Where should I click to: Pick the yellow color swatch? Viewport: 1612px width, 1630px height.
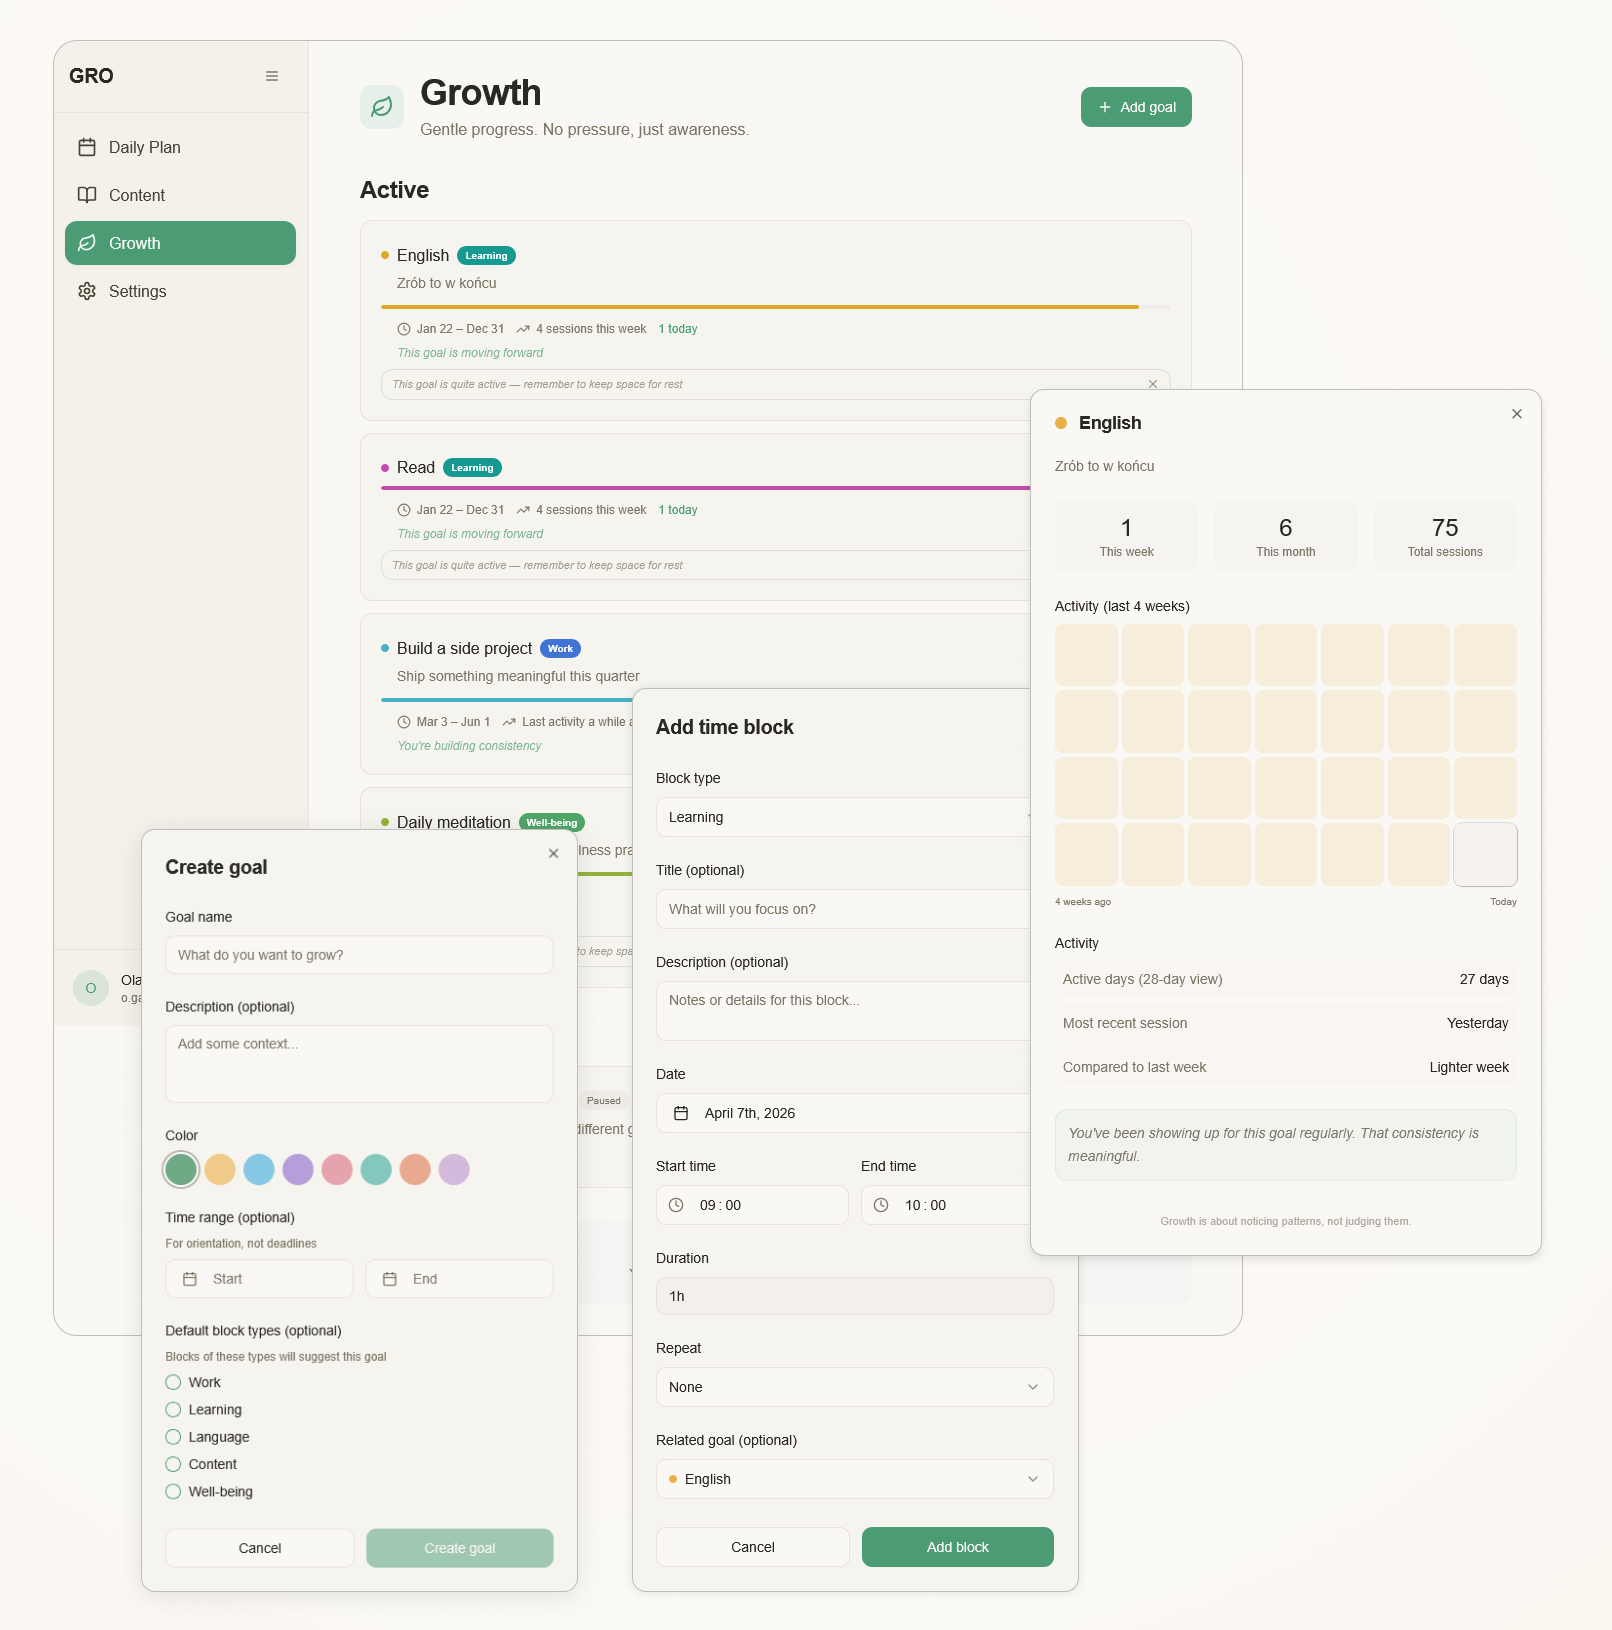click(x=220, y=1169)
